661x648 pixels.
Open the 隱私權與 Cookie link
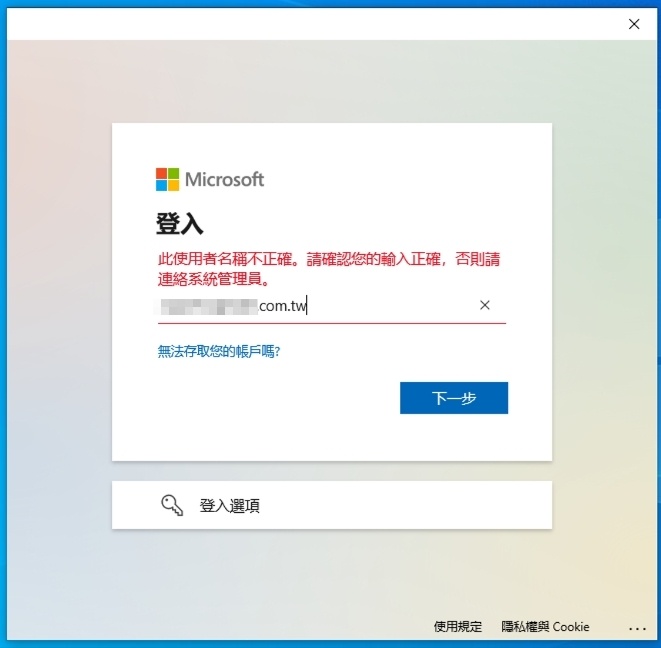coord(545,626)
